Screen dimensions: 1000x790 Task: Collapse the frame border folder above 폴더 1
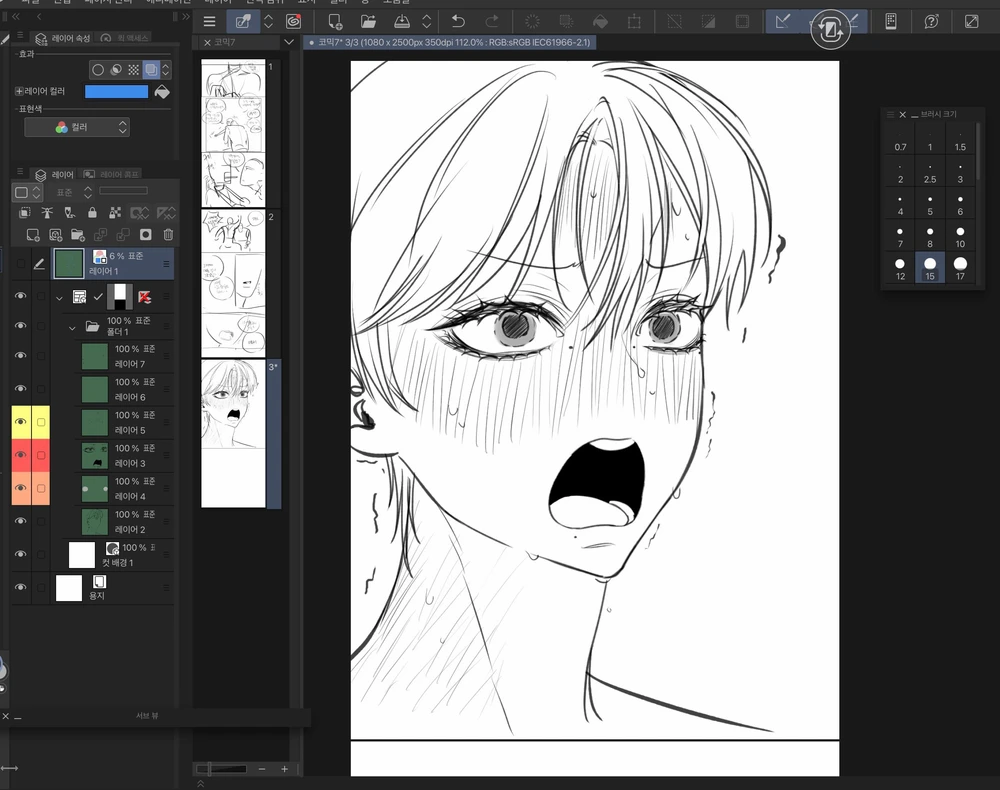click(59, 298)
